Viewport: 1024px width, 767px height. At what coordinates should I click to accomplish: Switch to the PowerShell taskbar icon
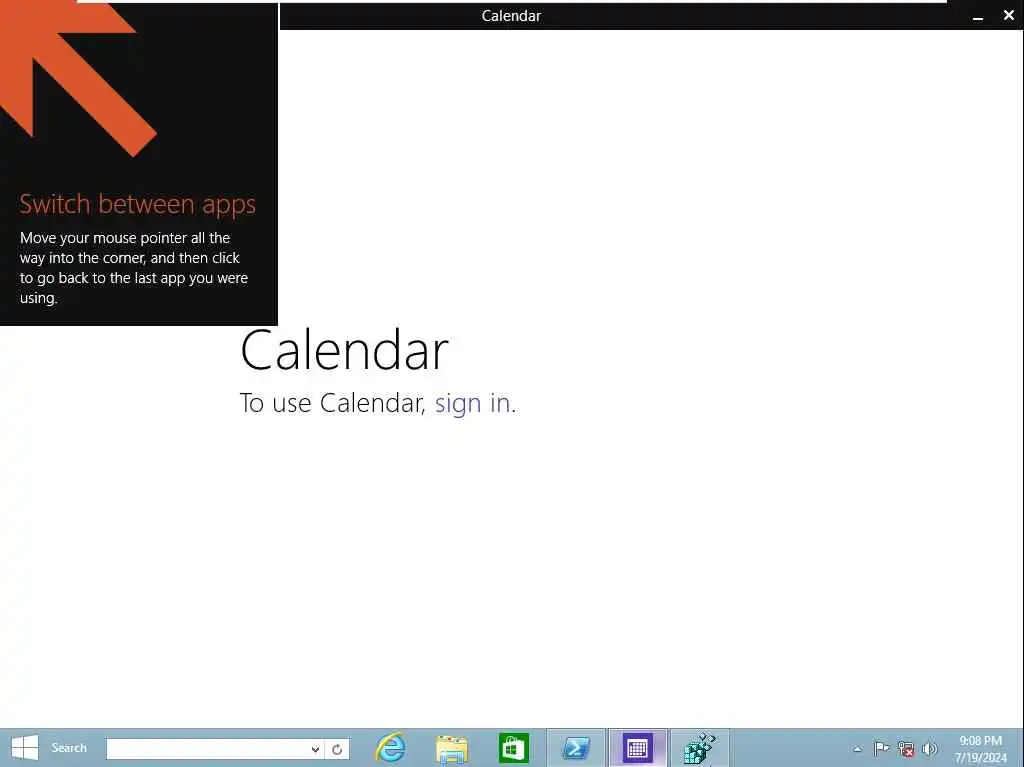(x=576, y=748)
